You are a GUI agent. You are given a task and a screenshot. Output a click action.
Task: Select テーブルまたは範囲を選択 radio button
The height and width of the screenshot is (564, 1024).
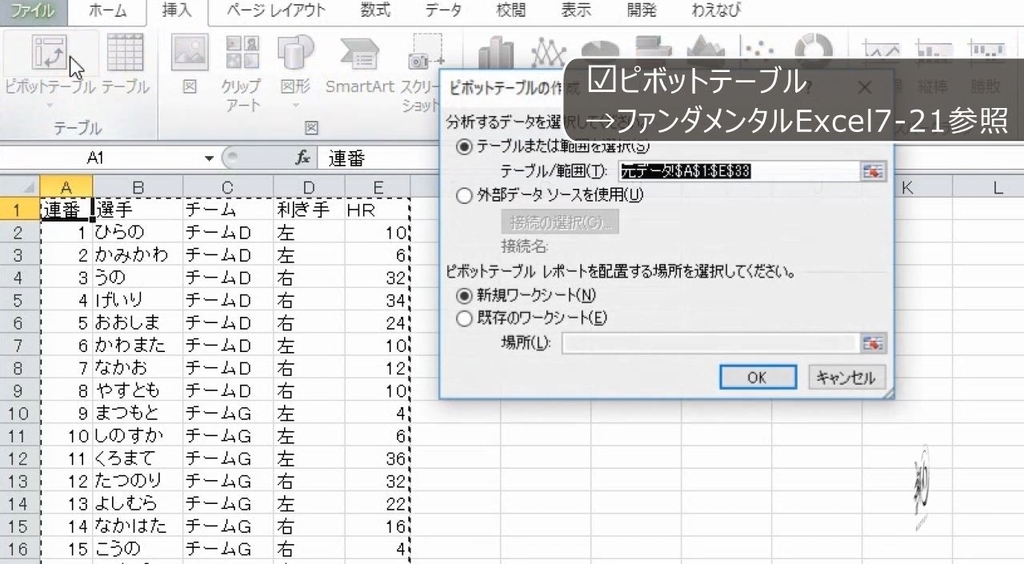click(x=464, y=147)
